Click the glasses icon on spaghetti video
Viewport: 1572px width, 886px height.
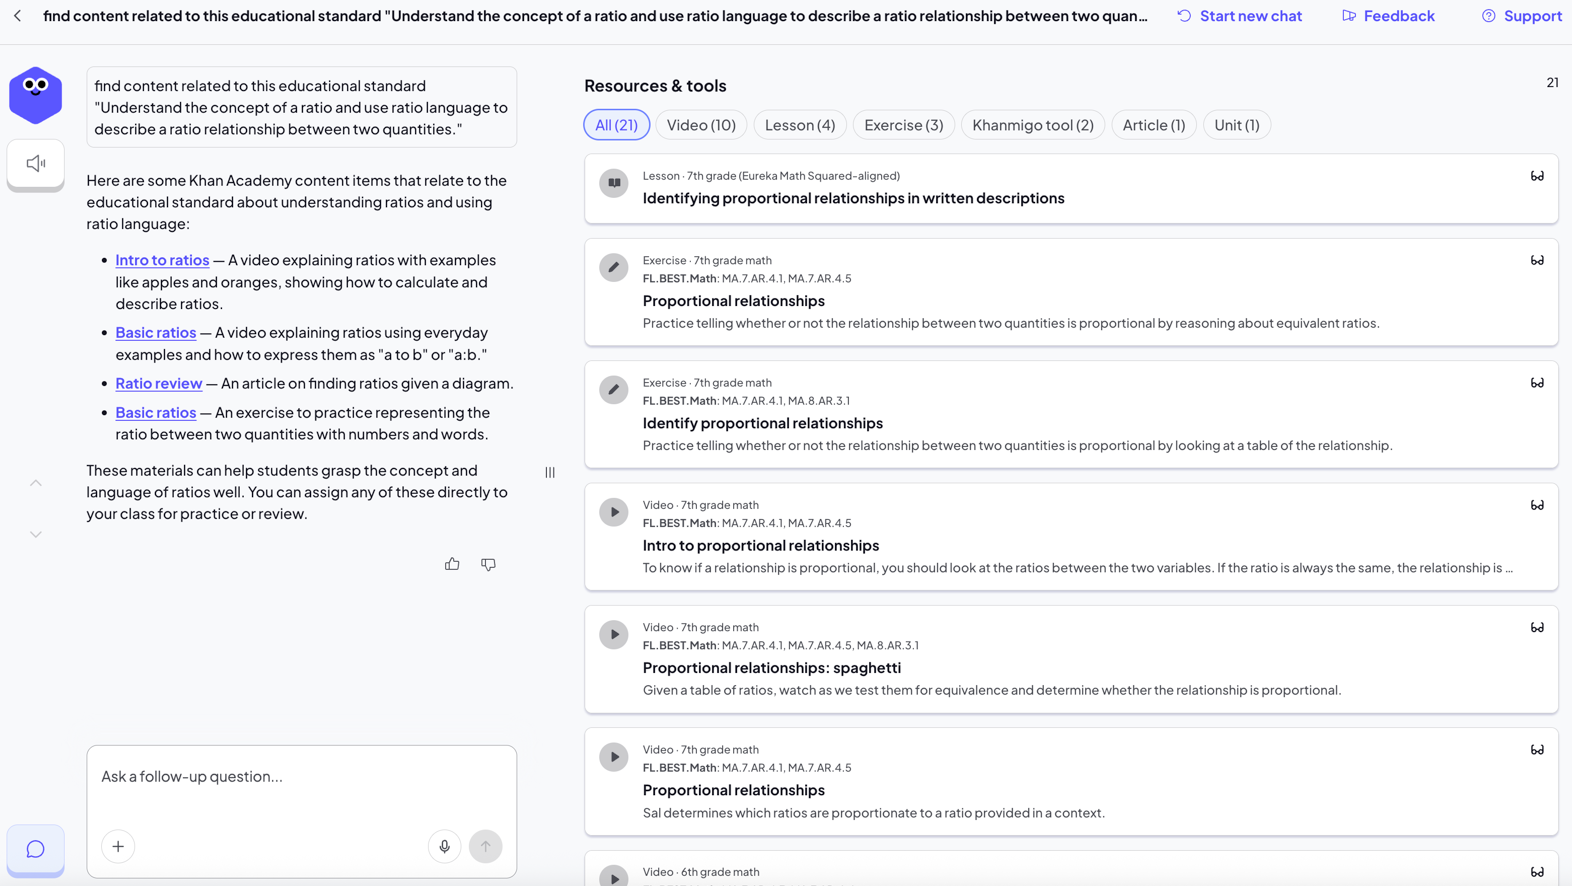coord(1537,627)
